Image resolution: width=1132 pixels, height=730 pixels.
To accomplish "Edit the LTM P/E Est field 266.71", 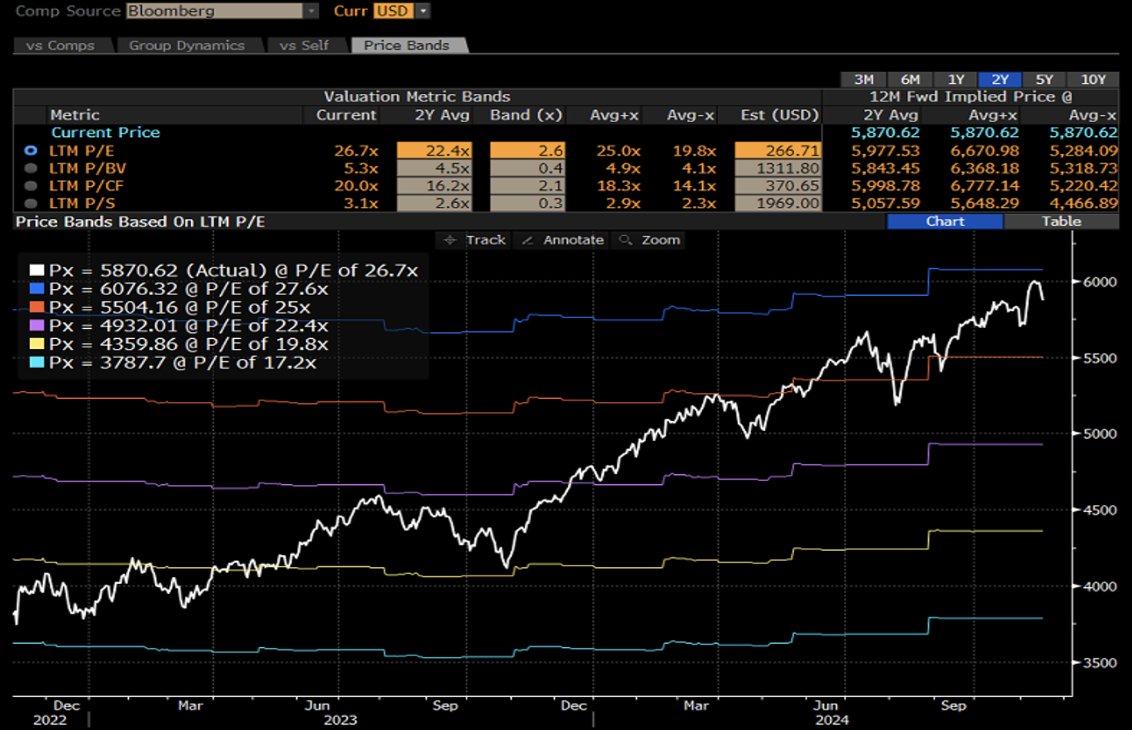I will pos(778,150).
